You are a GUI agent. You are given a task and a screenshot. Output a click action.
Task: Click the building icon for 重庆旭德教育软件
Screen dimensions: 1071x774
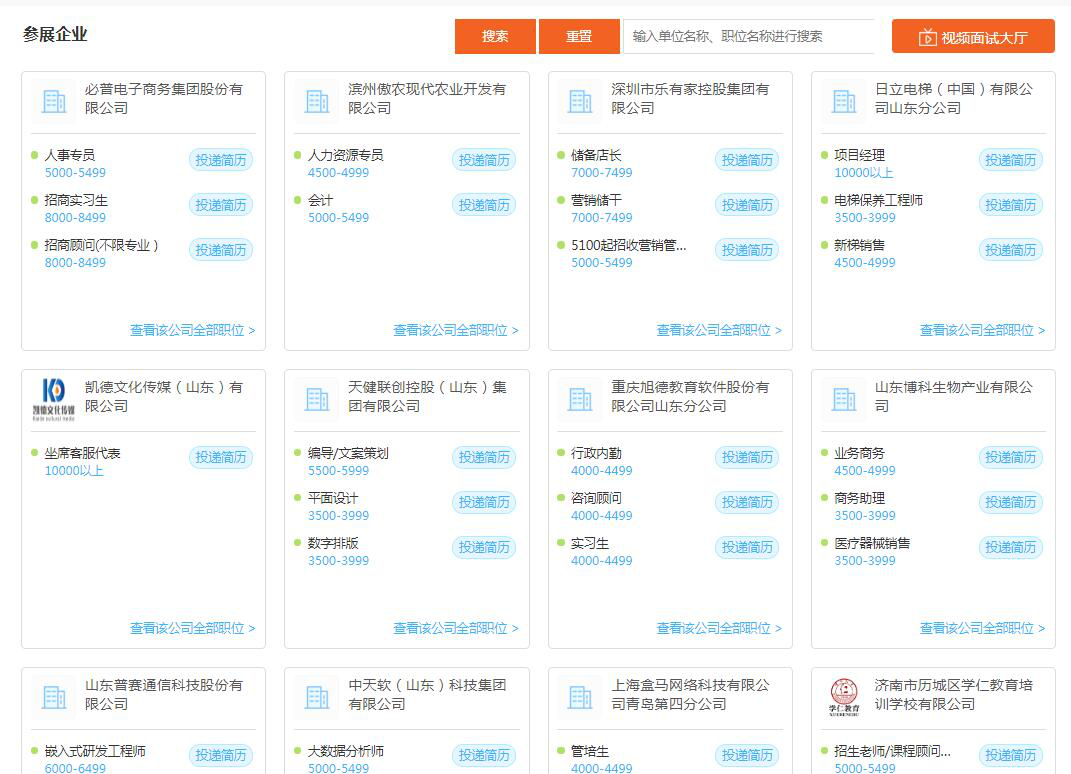pyautogui.click(x=581, y=399)
